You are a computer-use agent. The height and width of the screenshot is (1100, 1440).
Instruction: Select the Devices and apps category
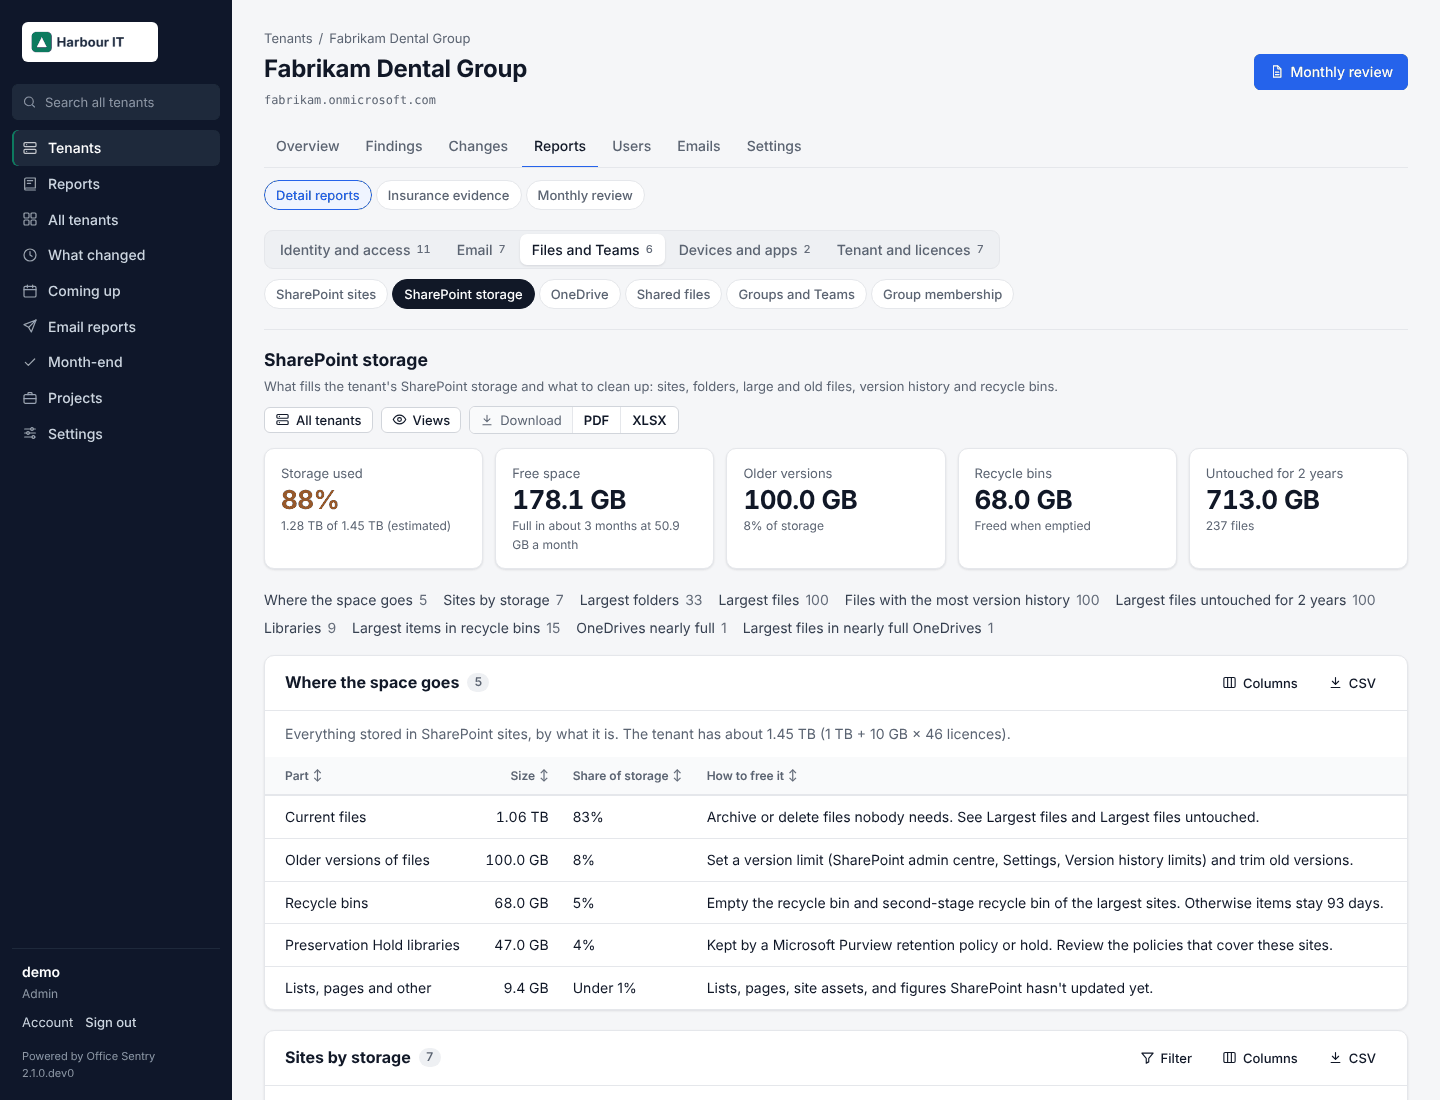tap(745, 250)
